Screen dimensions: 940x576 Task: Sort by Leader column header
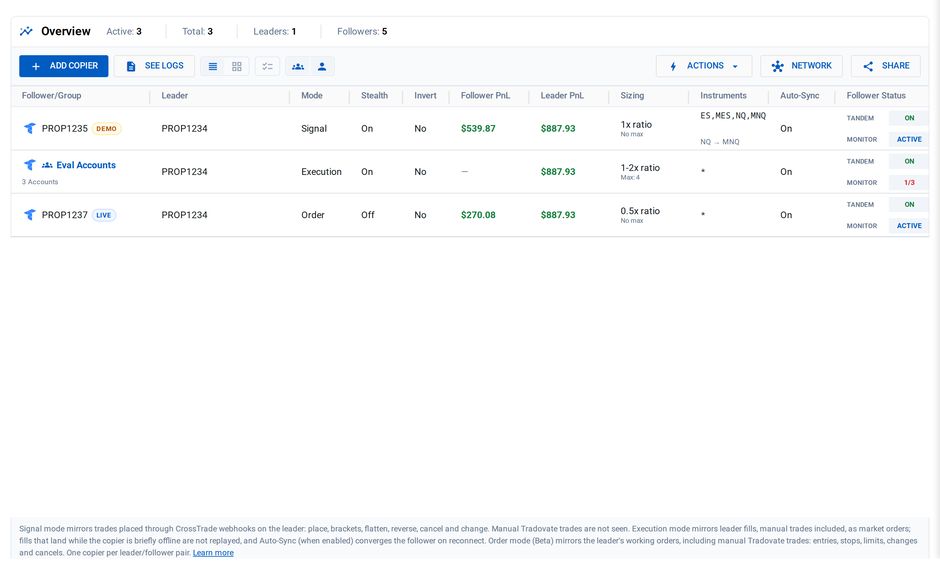[174, 95]
